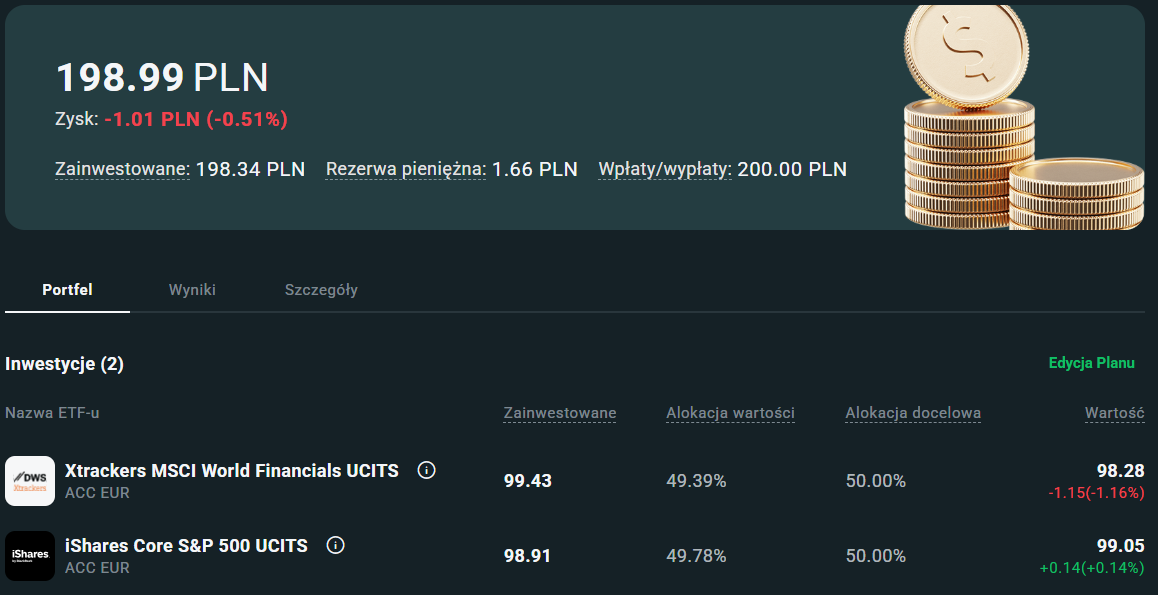Click the iShares logo icon
Viewport: 1158px width, 595px height.
click(x=30, y=555)
